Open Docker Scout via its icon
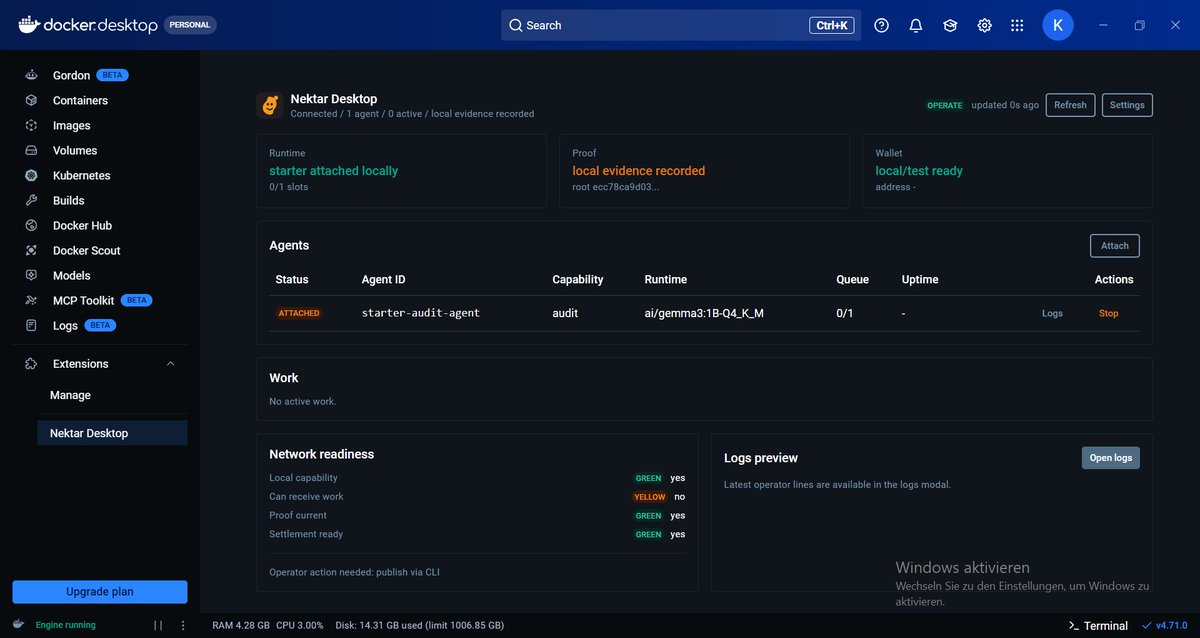1200x638 pixels. (x=32, y=250)
